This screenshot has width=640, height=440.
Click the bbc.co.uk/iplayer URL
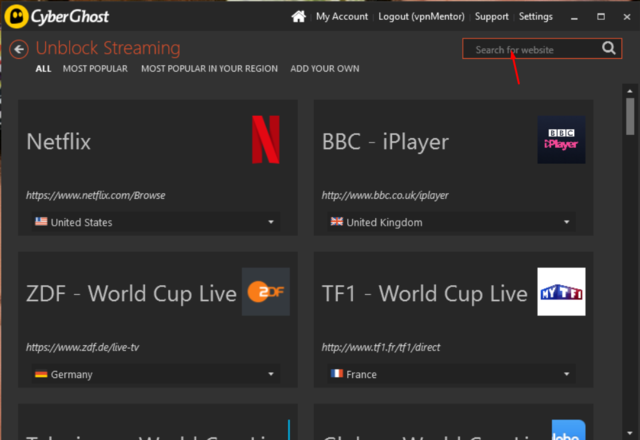tap(385, 196)
